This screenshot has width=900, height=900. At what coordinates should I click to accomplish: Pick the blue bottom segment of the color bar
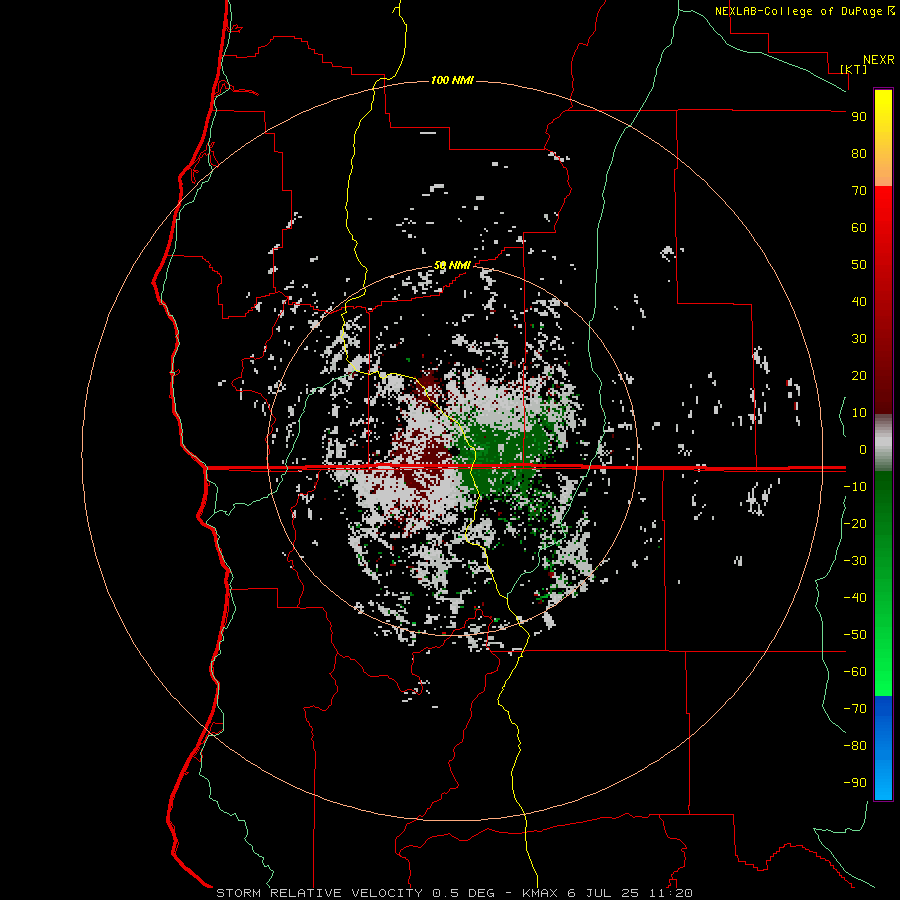[883, 748]
